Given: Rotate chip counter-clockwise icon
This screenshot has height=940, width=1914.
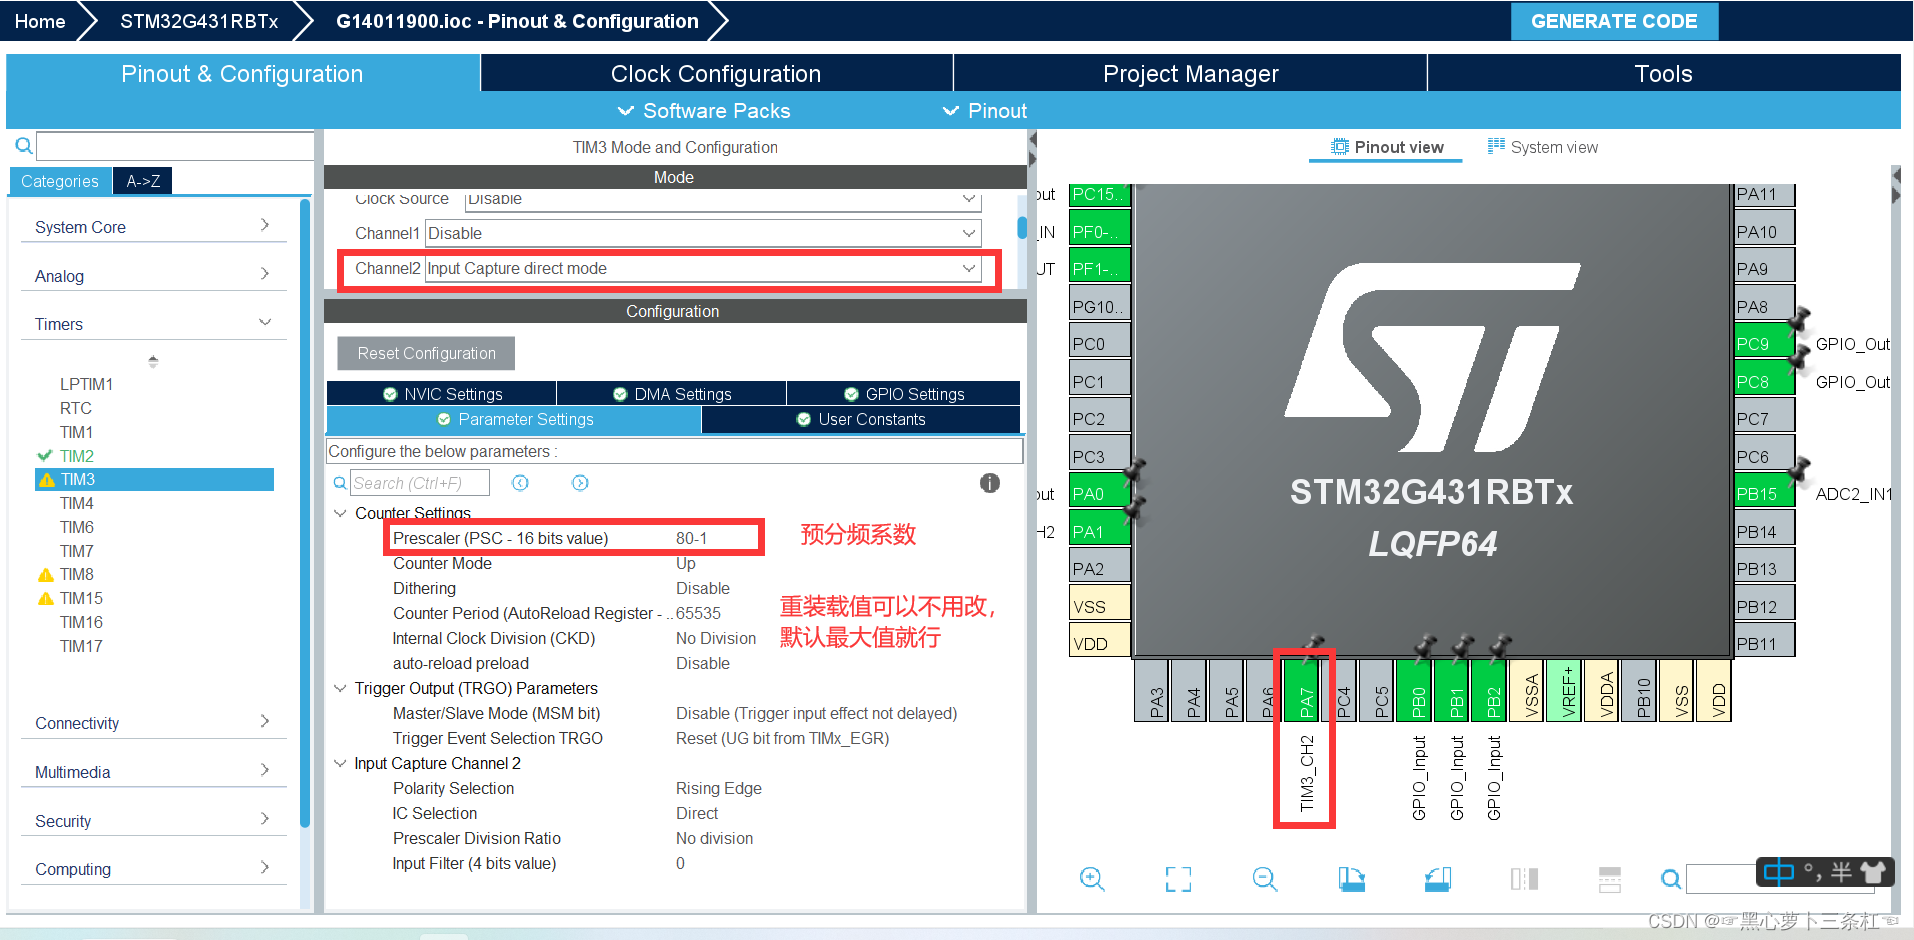Looking at the screenshot, I should [x=1438, y=879].
